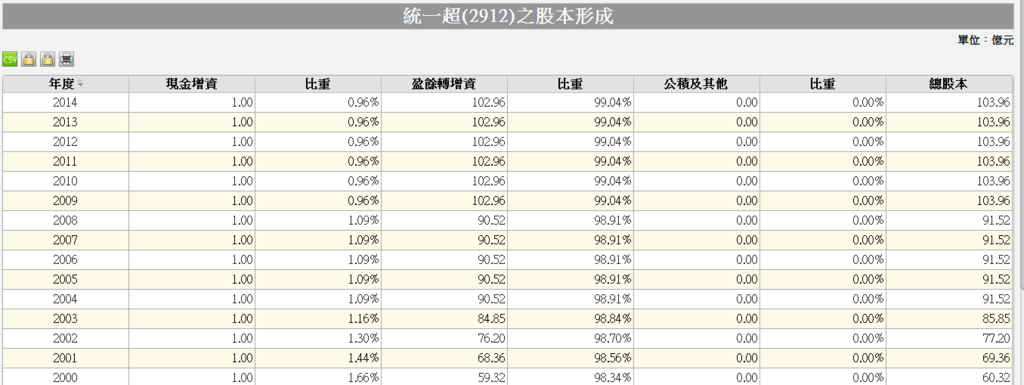Click the 59.32 value in 2000 row
This screenshot has height=385, width=1024.
(x=444, y=377)
